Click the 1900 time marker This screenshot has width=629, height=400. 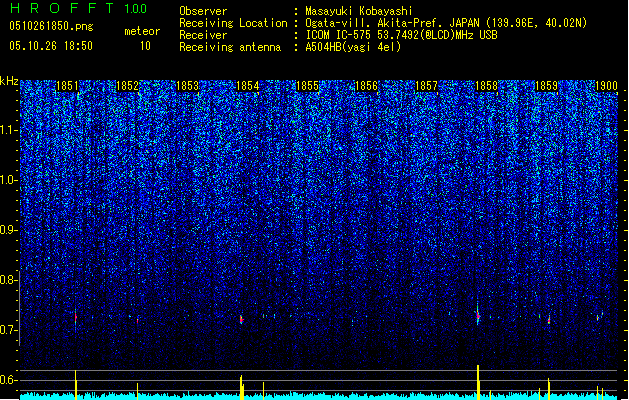coord(606,86)
